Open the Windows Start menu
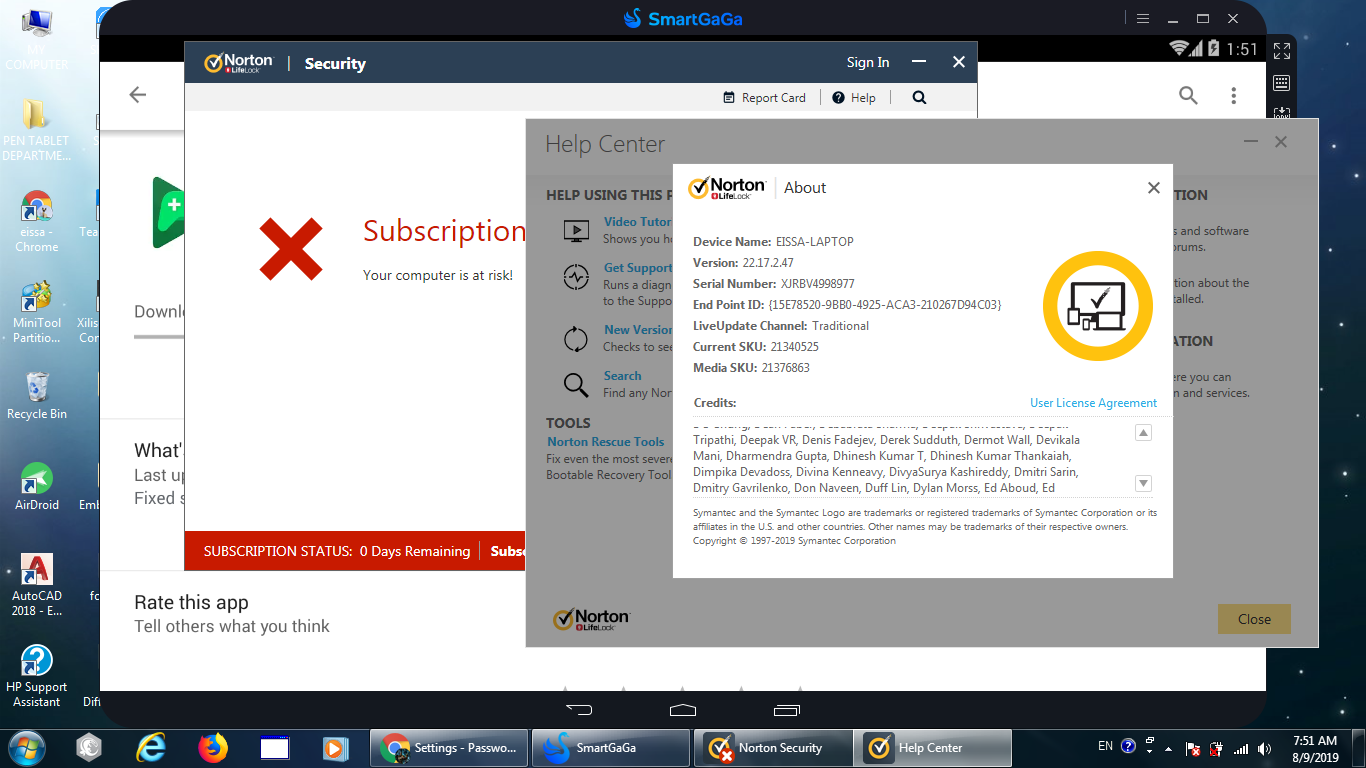Image resolution: width=1366 pixels, height=768 pixels. click(x=26, y=747)
